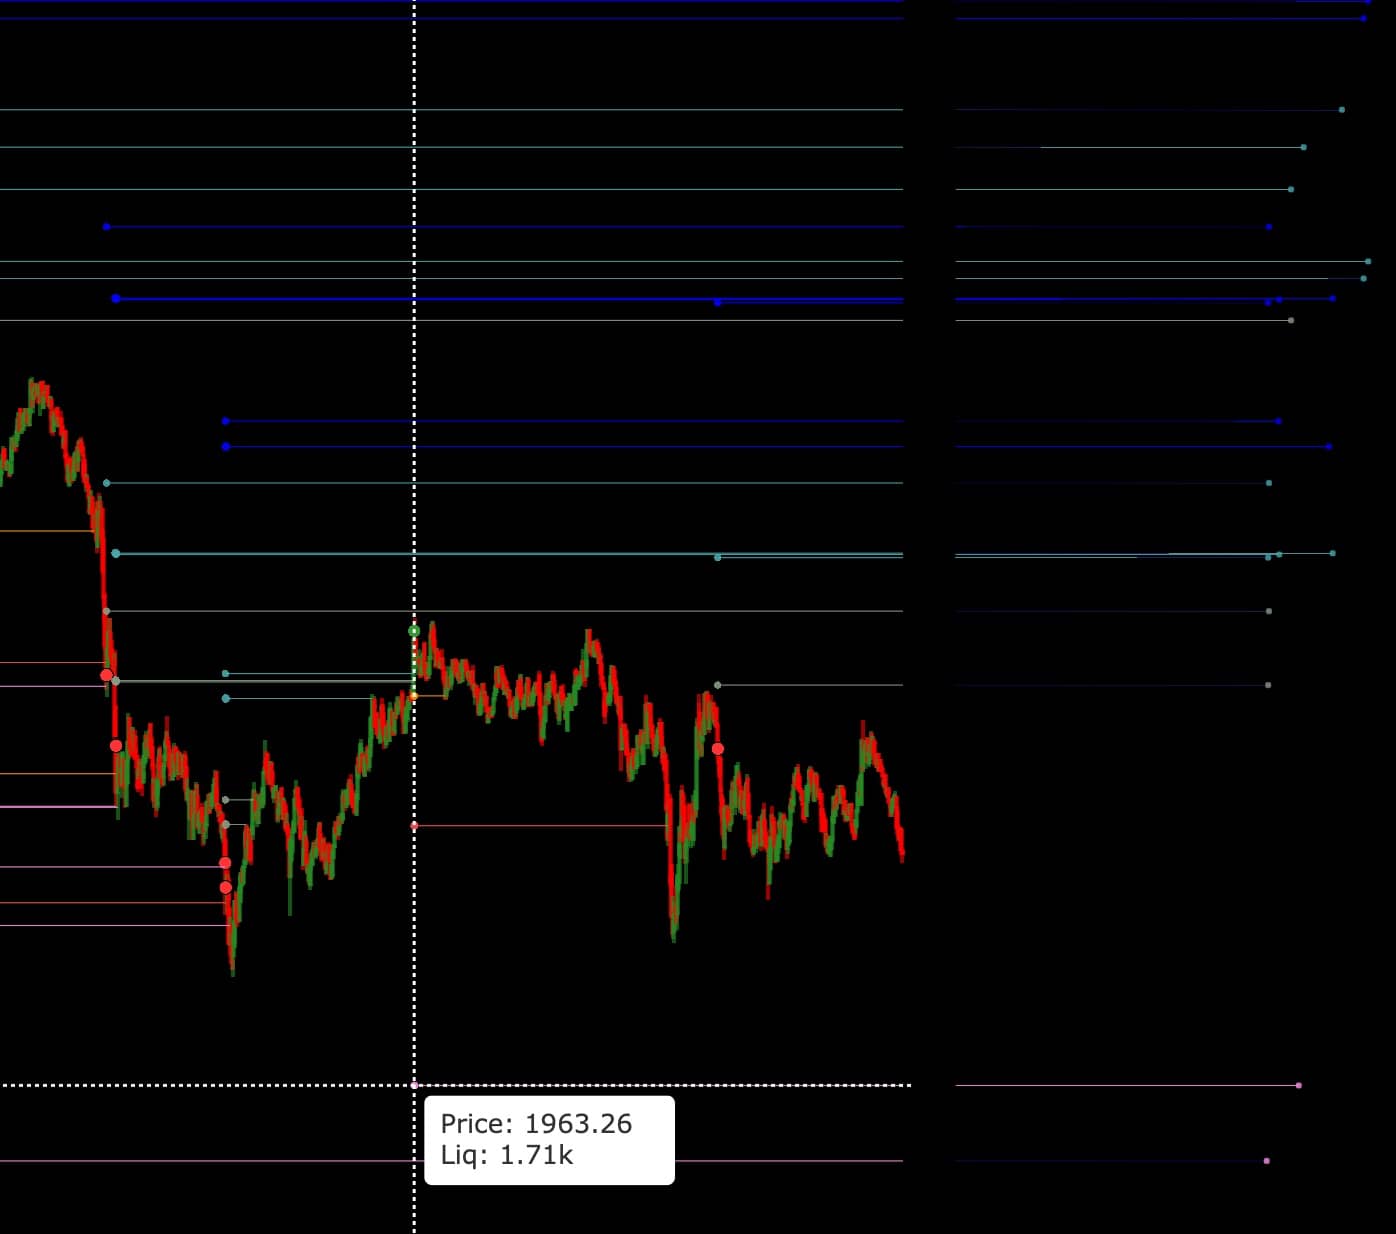Click the lowest candle wick on the chart
This screenshot has height=1234, width=1396.
[233, 972]
